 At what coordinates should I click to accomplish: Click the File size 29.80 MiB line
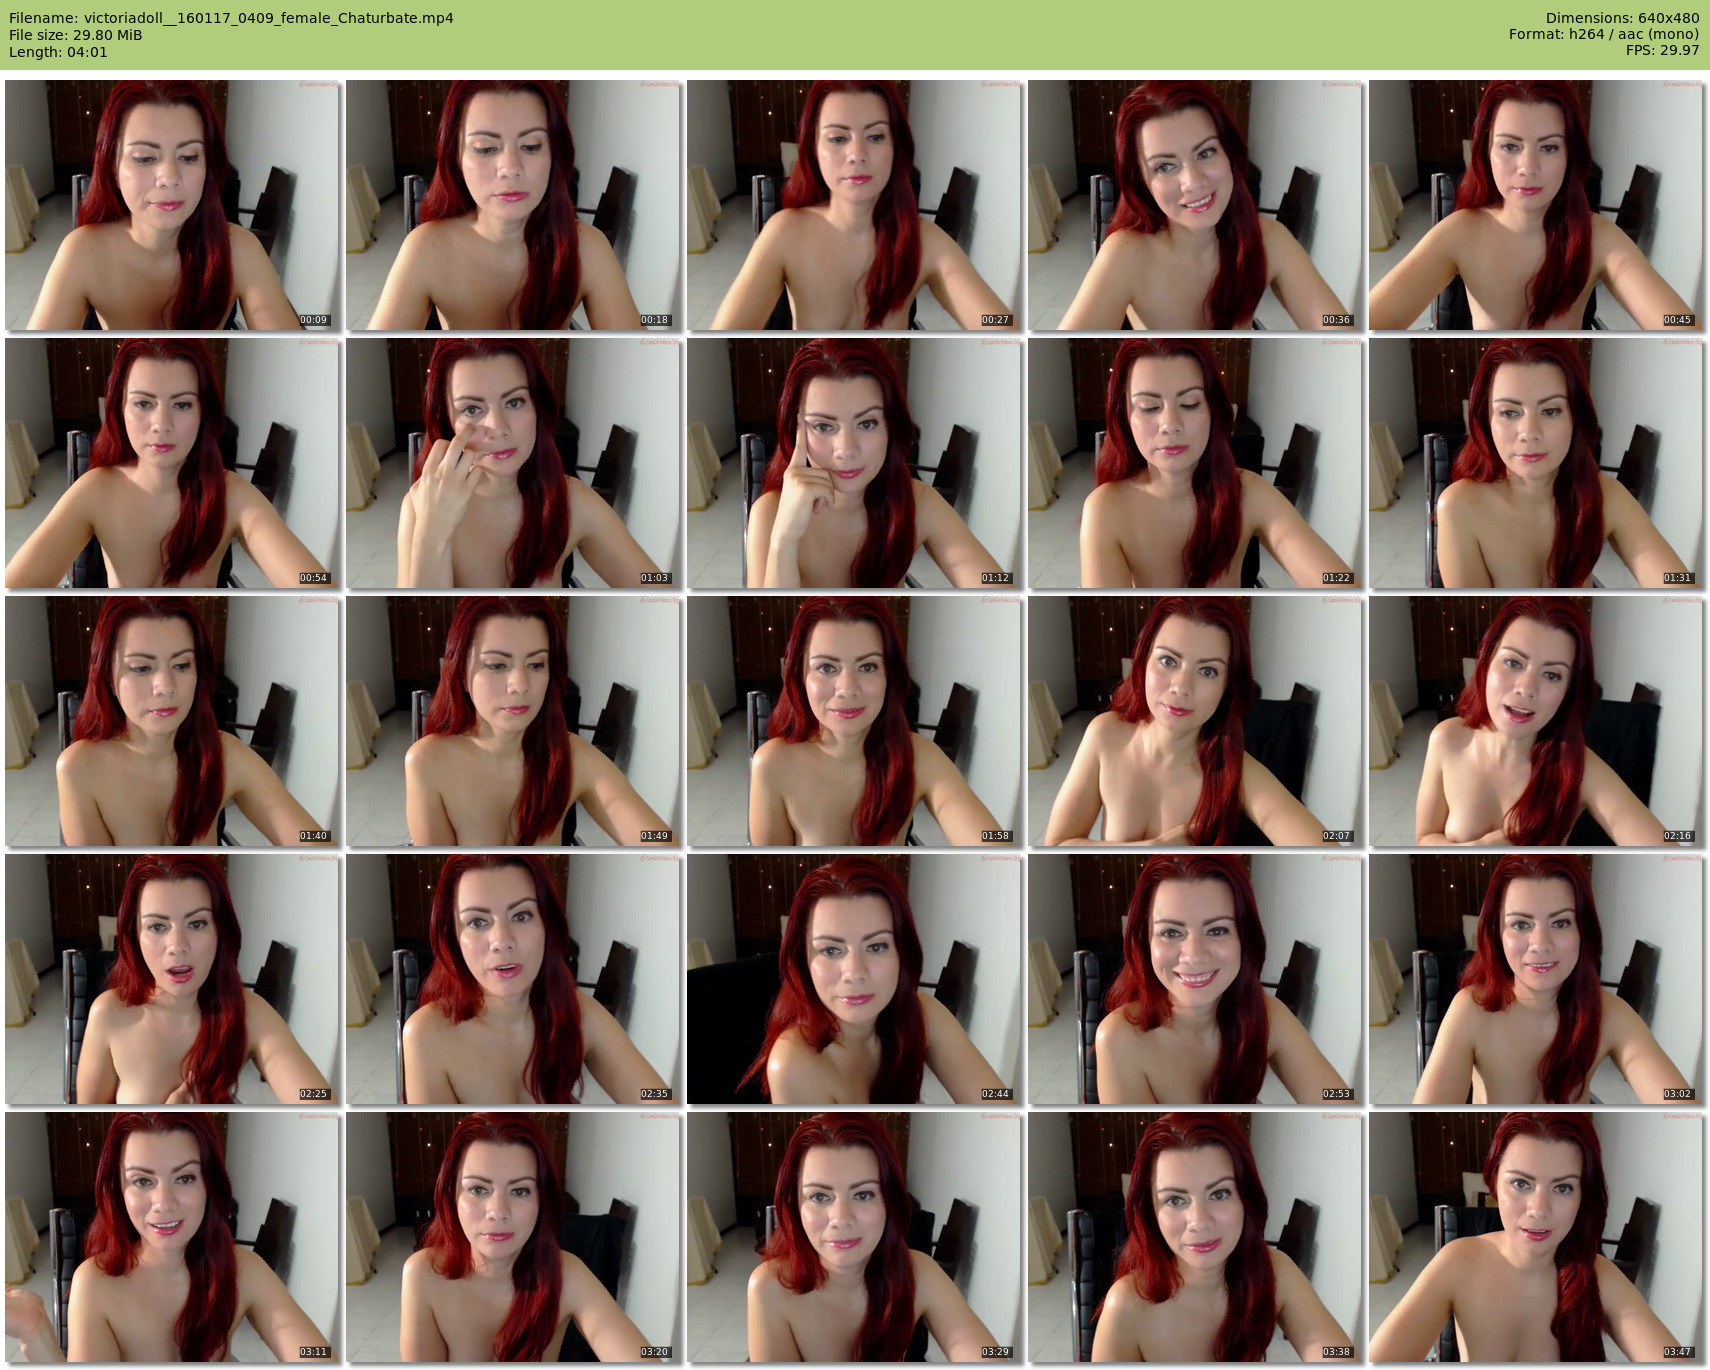click(76, 35)
